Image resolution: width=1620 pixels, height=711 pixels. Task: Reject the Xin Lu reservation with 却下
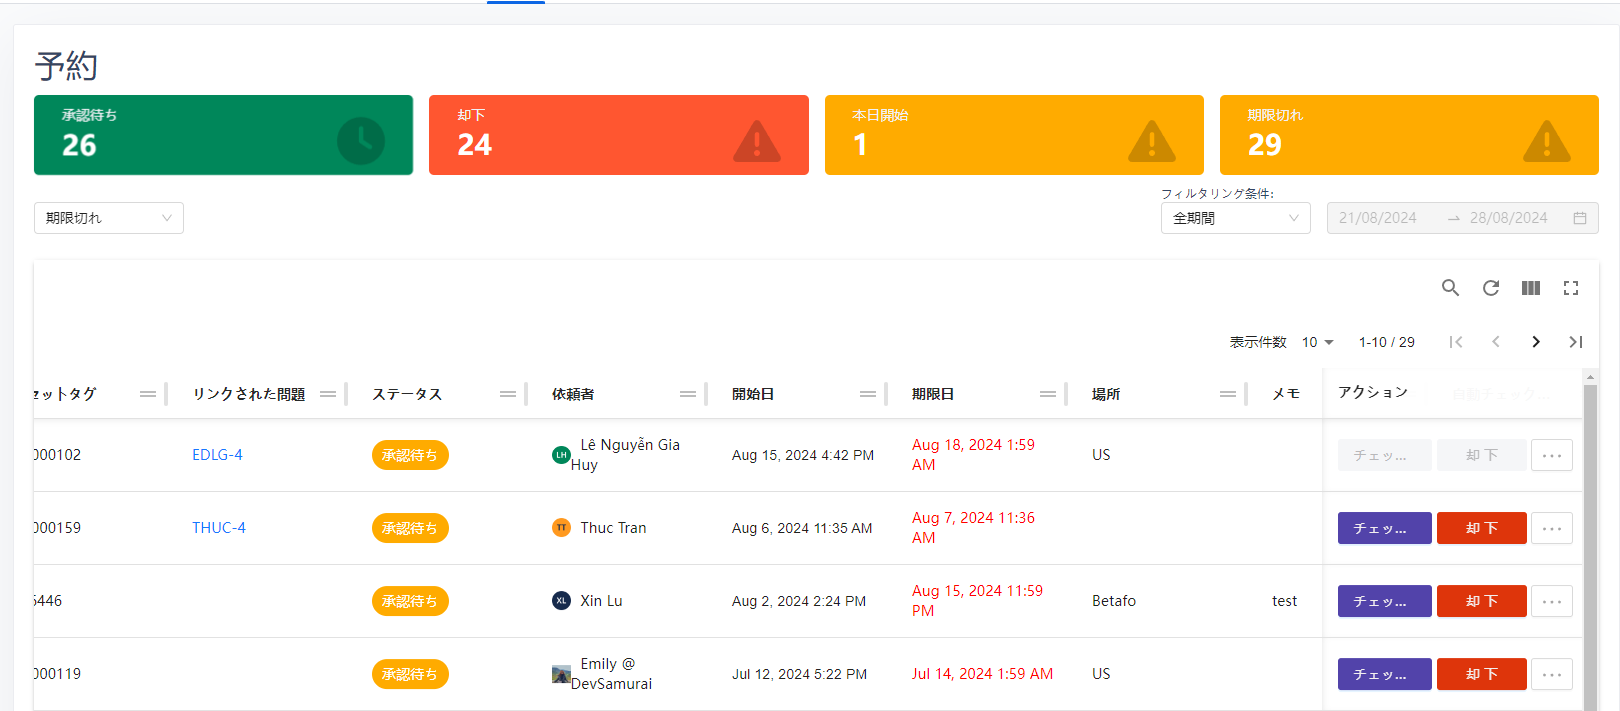click(x=1481, y=601)
